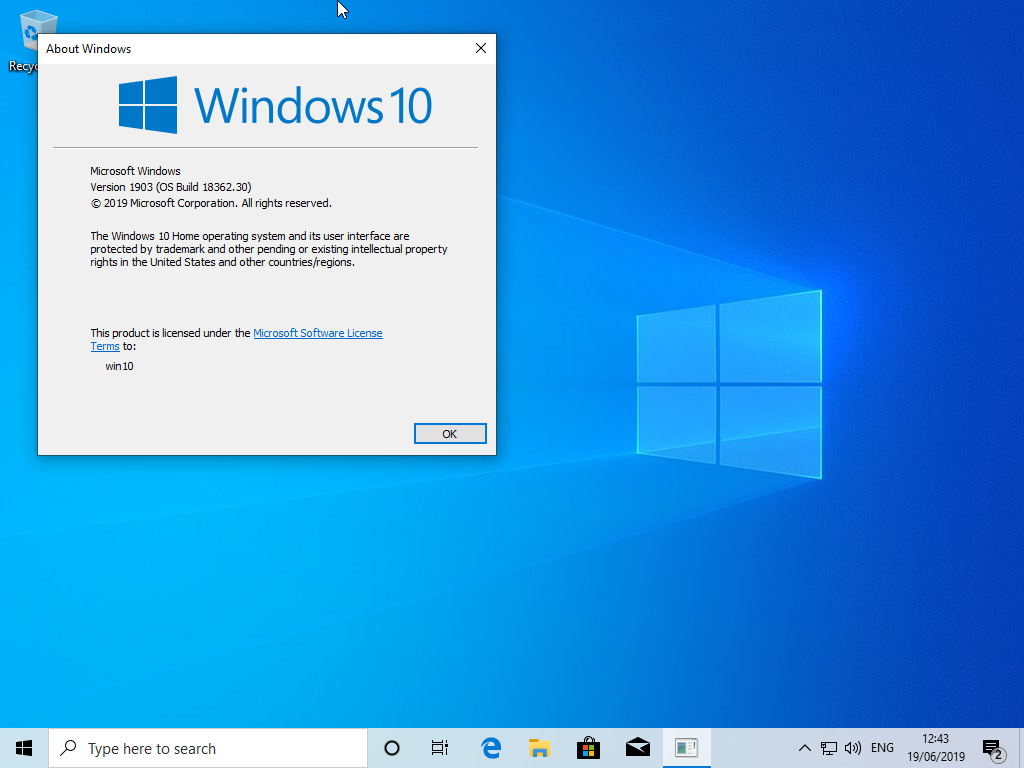The width and height of the screenshot is (1024, 768).
Task: Open network status tray icon
Action: pyautogui.click(x=829, y=748)
